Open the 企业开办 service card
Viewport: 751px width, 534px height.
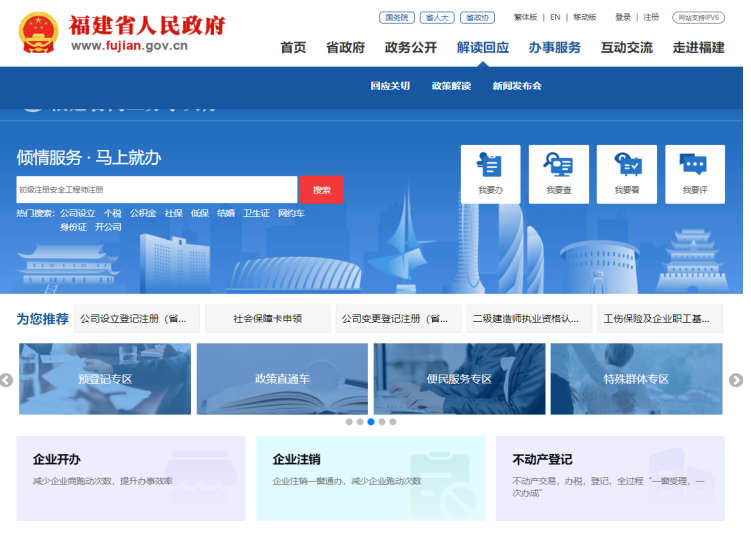(x=131, y=478)
